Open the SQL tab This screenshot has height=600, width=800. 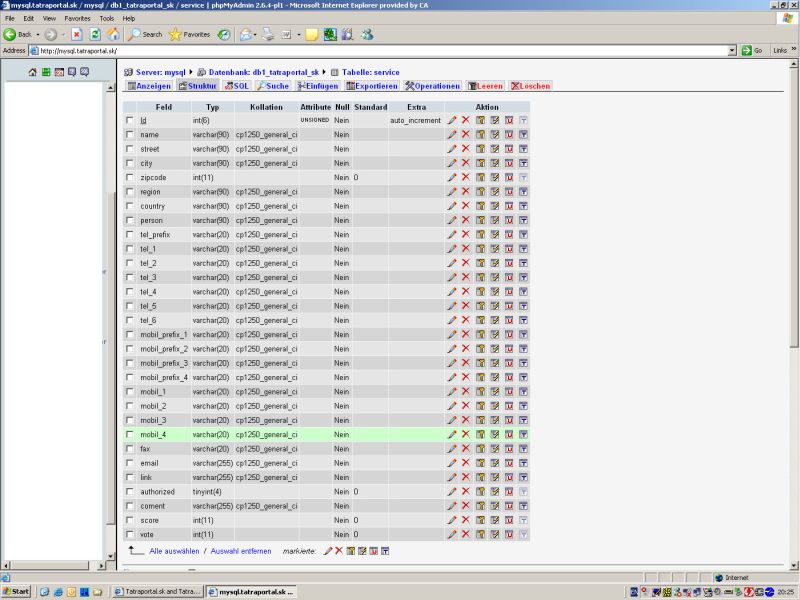[237, 86]
